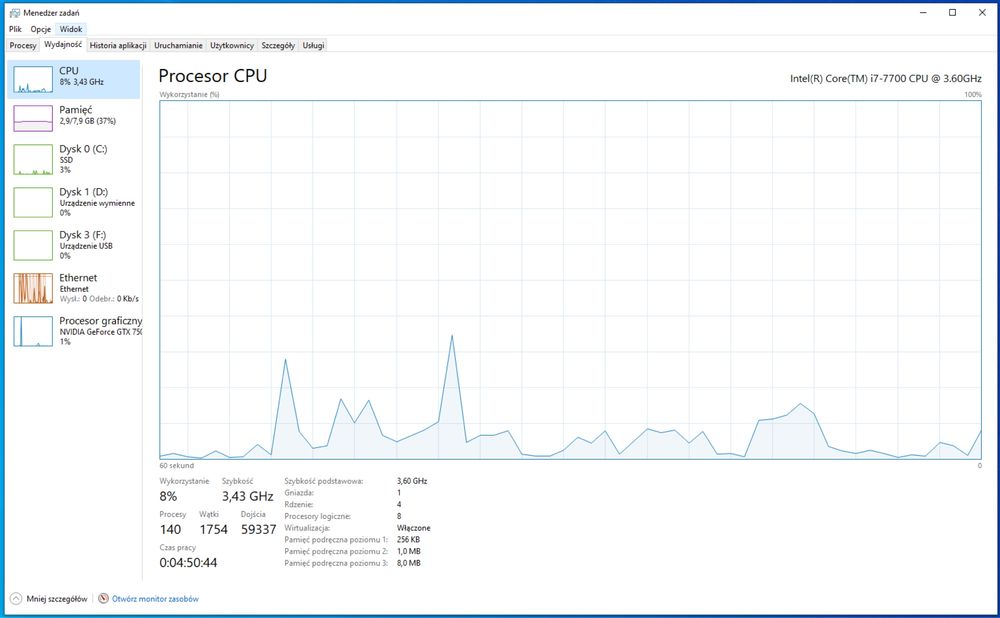This screenshot has height=618, width=1000.
Task: Click the Otwórz monitor zasobów link
Action: 156,599
